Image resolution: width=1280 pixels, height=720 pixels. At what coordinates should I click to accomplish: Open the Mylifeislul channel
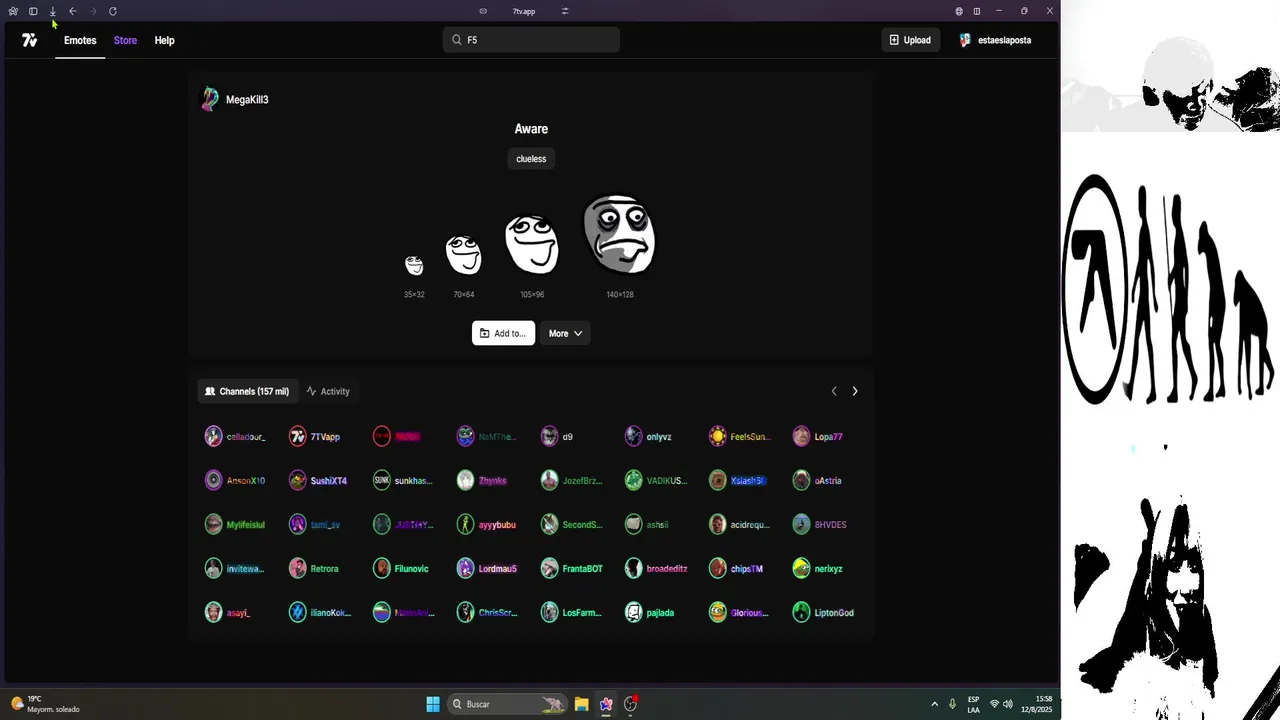click(236, 524)
